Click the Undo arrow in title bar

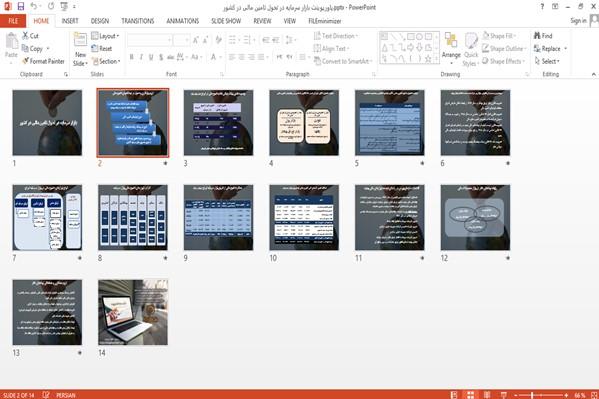(34, 6)
